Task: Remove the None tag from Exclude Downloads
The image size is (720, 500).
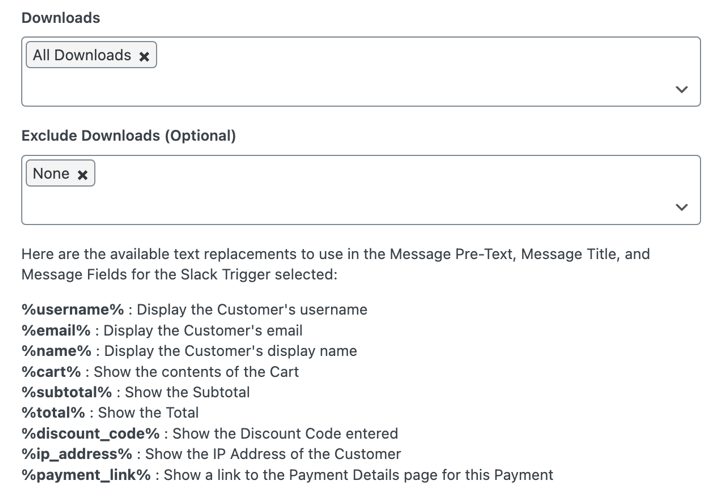Action: (83, 175)
